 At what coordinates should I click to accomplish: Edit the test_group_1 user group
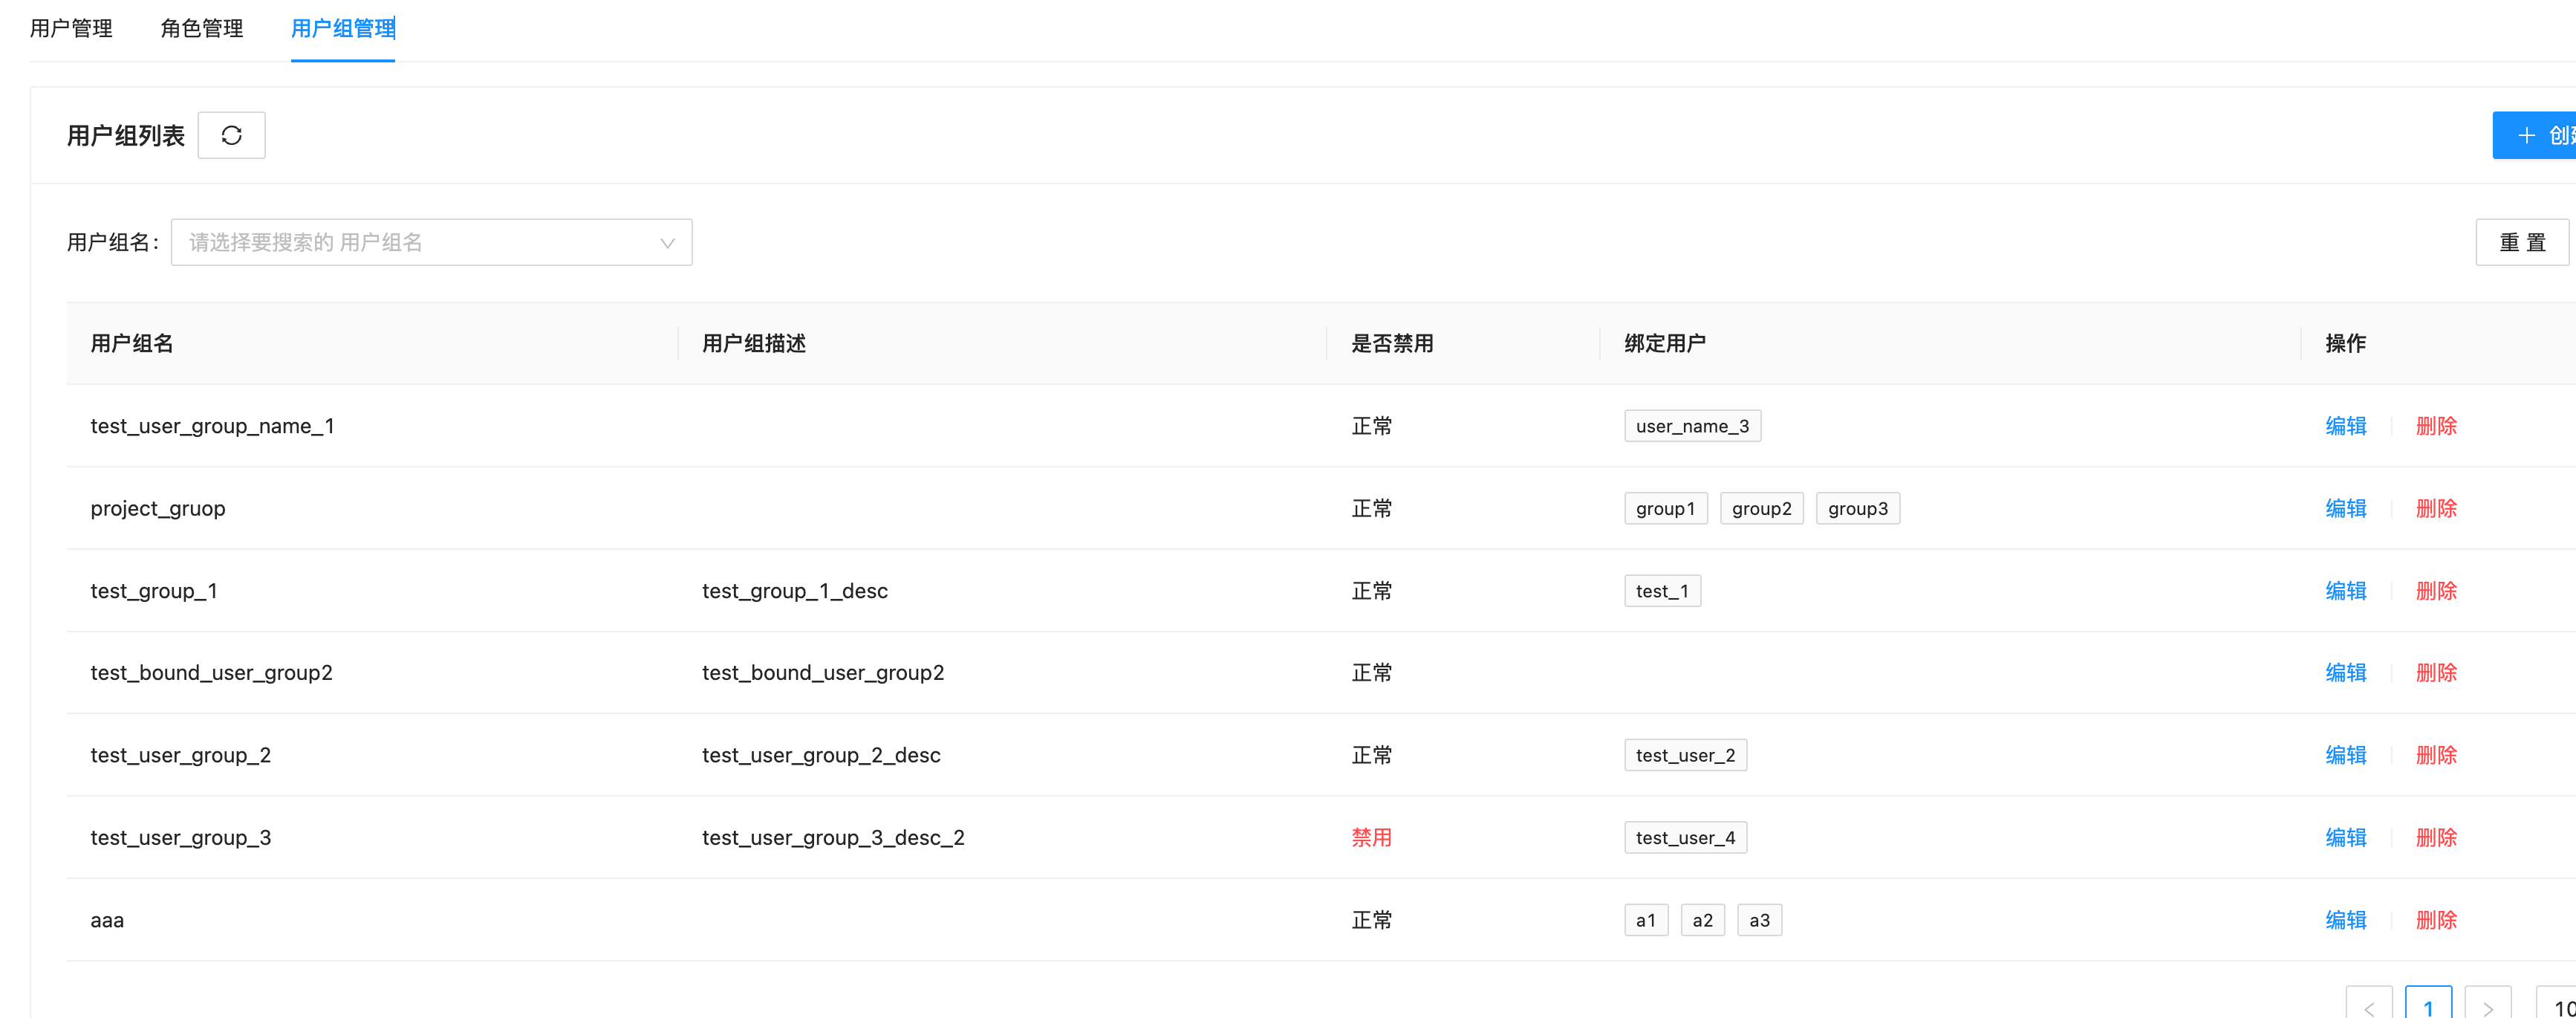(2346, 590)
